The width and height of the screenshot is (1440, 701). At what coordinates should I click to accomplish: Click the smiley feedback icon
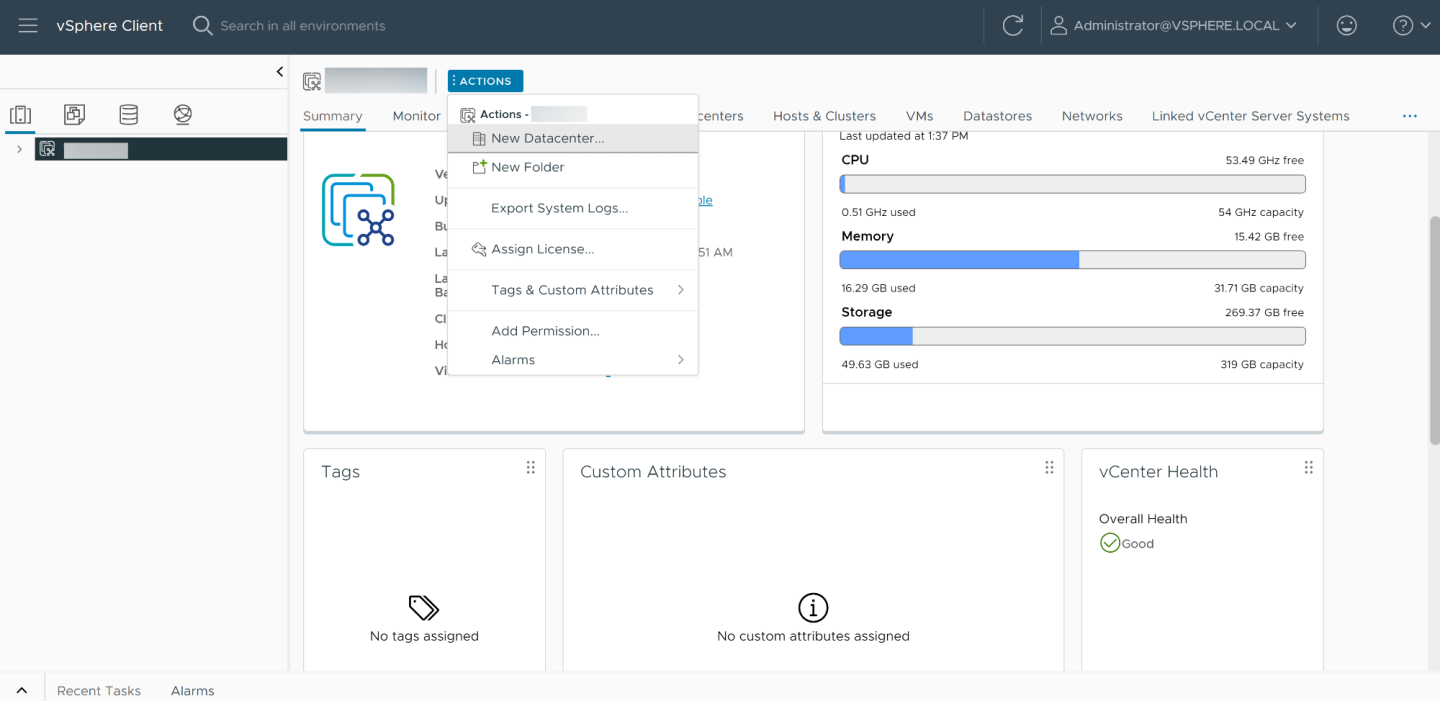click(1347, 26)
